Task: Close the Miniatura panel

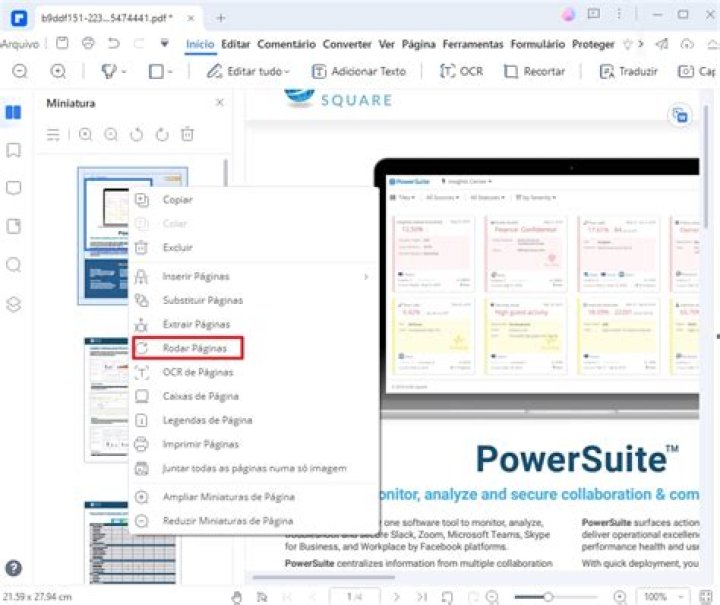Action: (219, 102)
